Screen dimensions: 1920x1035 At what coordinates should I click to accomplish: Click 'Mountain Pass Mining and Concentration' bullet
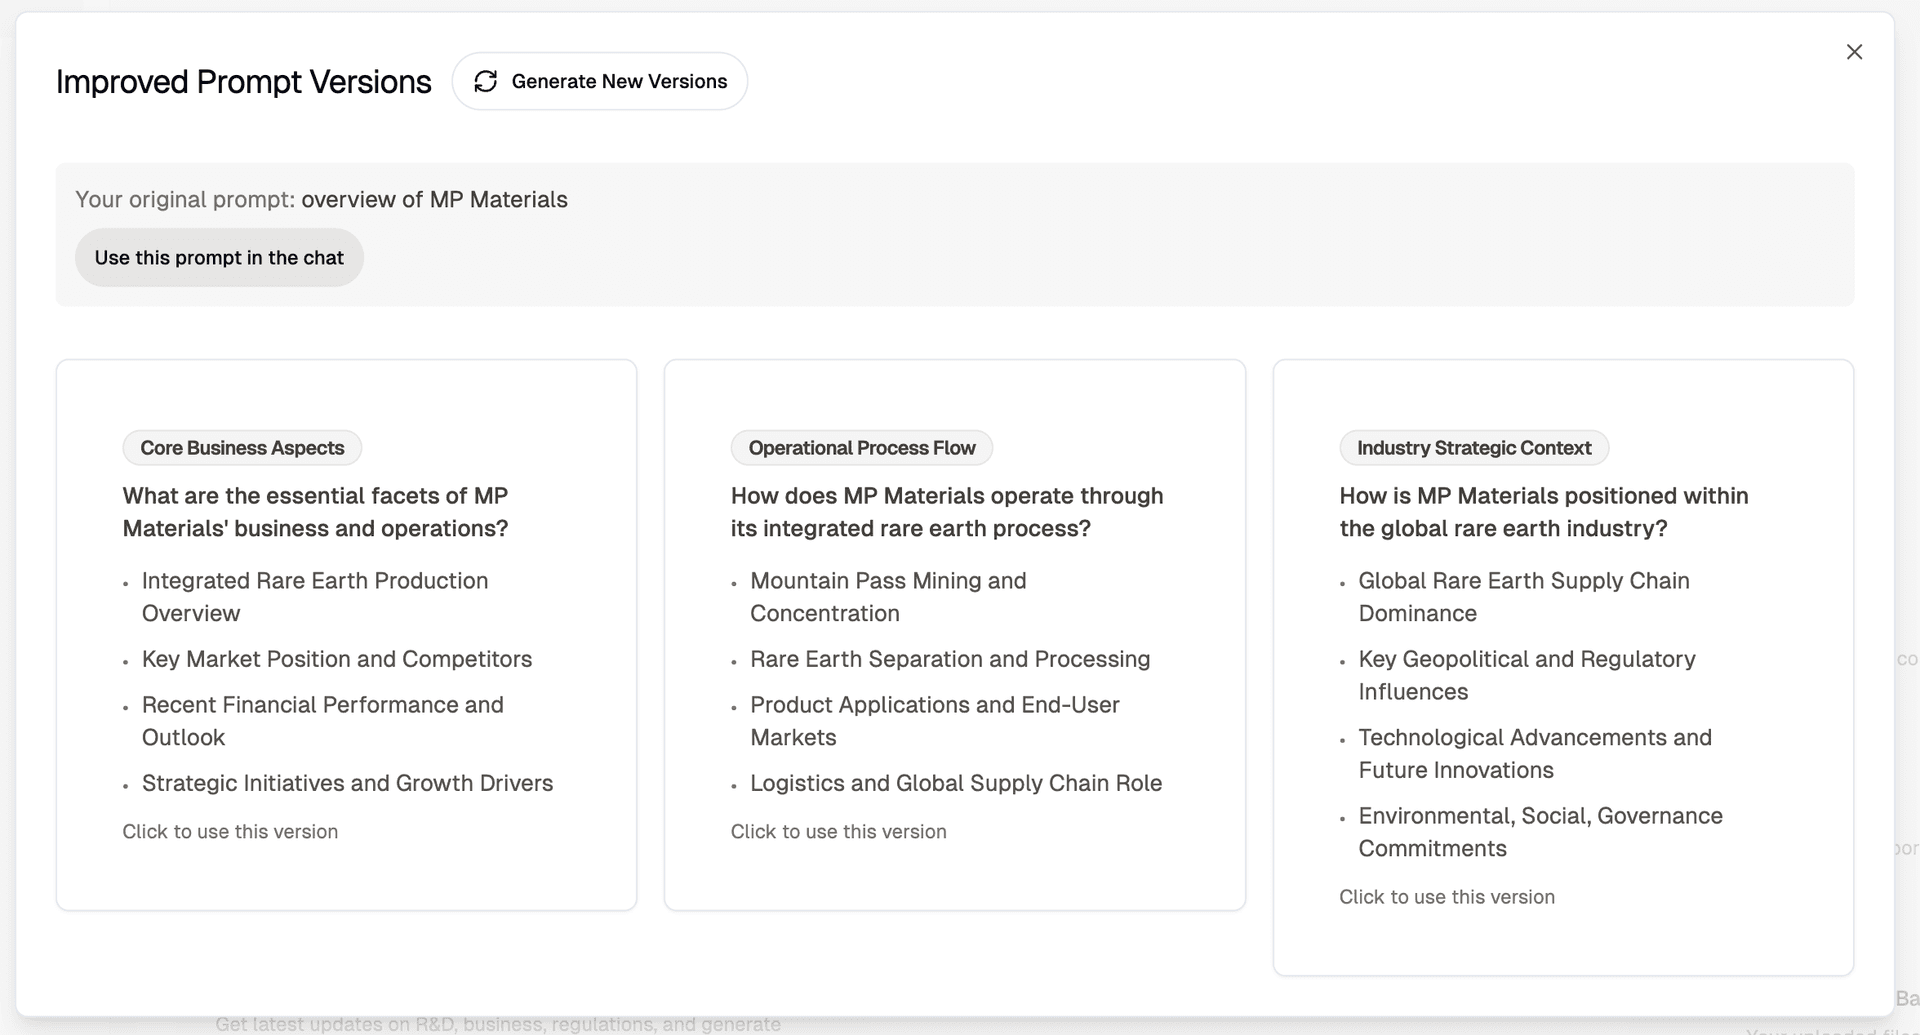pyautogui.click(x=888, y=597)
